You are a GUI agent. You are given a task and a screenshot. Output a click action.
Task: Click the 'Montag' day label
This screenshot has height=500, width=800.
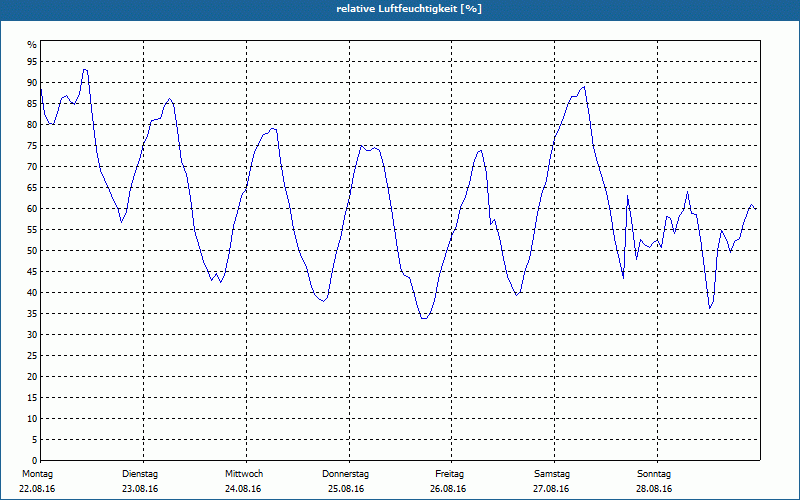(38, 474)
